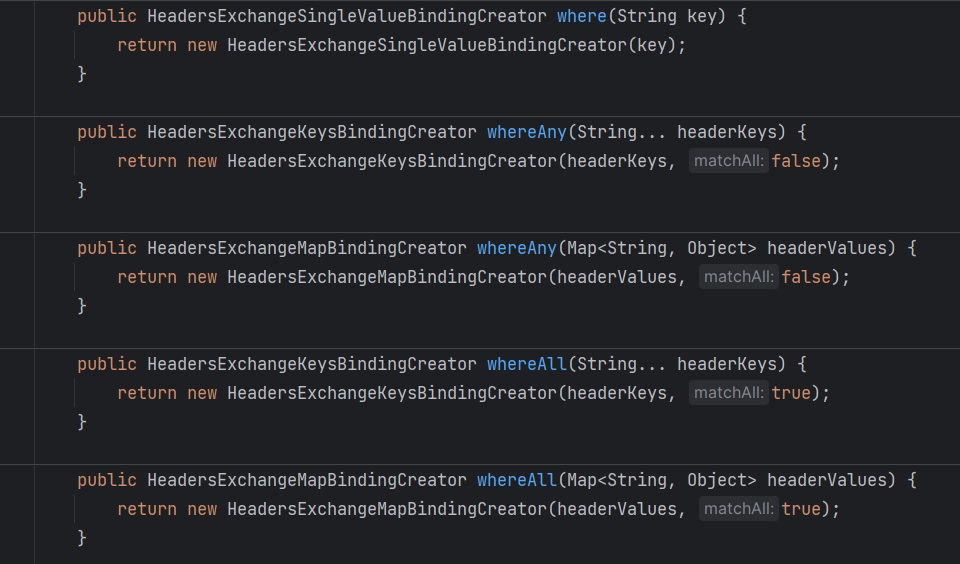Click headerValues parameter in whereAny signature
The image size is (960, 564).
pos(827,248)
